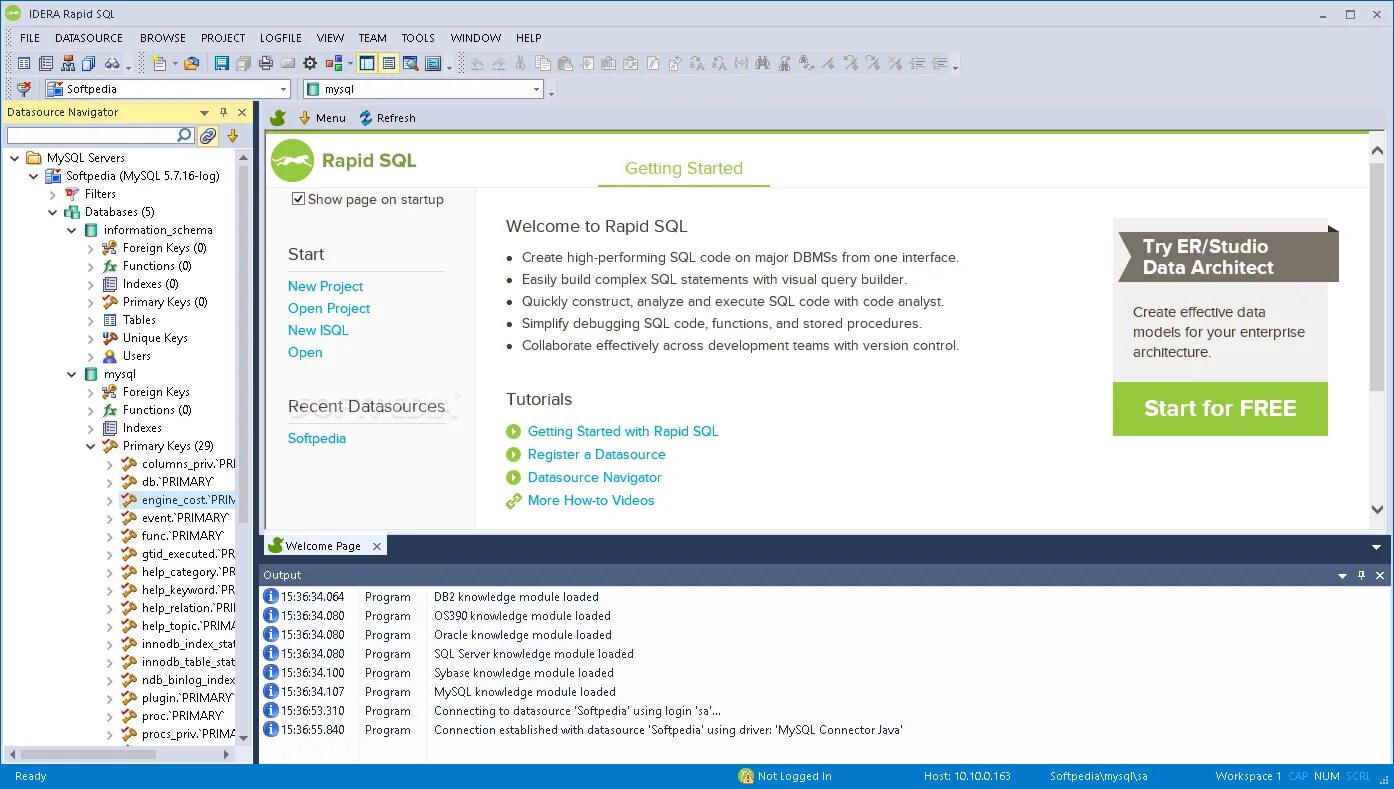Image resolution: width=1394 pixels, height=789 pixels.
Task: Collapse the Primary Keys (29) node
Action: coord(91,446)
